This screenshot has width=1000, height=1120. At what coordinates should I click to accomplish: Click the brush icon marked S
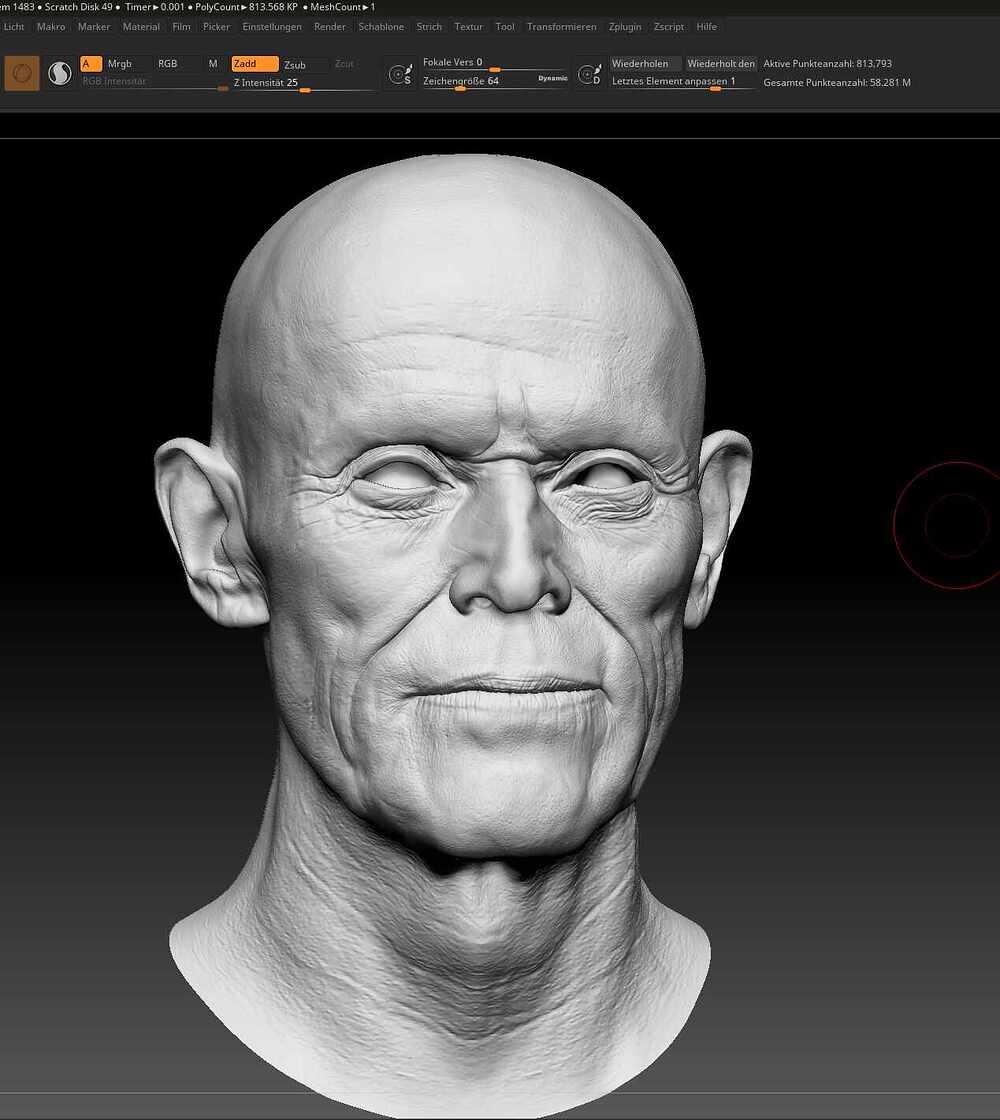pos(401,74)
